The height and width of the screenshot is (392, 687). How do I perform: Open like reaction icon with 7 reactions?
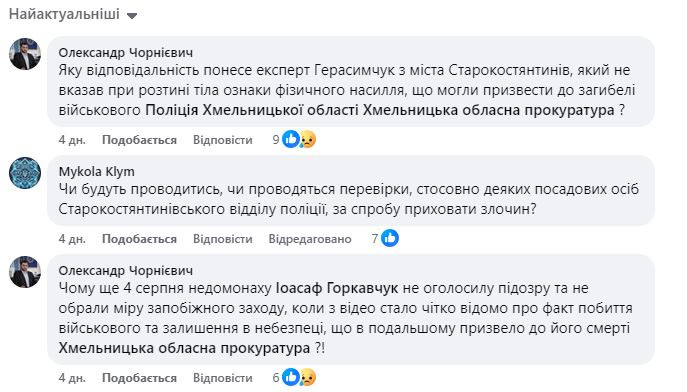pyautogui.click(x=390, y=238)
